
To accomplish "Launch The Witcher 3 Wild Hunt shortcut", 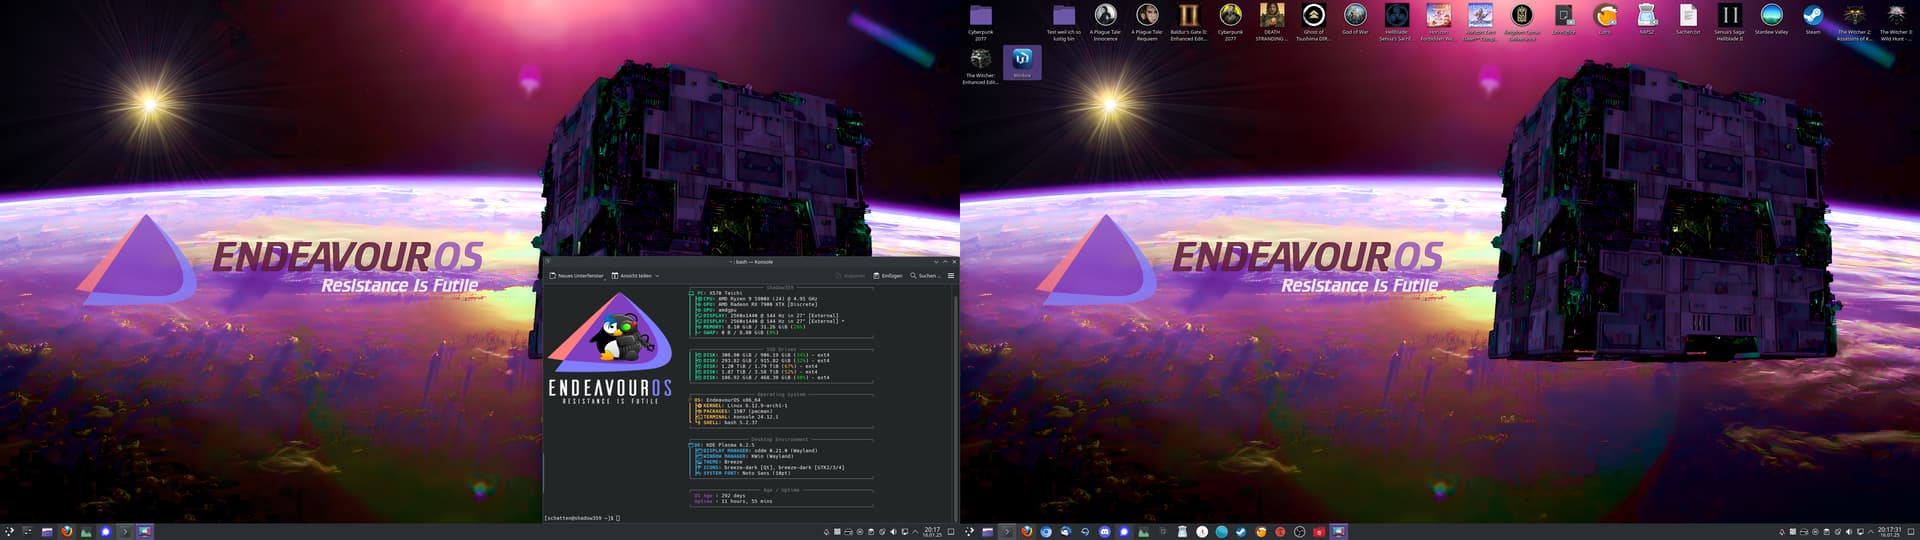I will tap(1896, 21).
